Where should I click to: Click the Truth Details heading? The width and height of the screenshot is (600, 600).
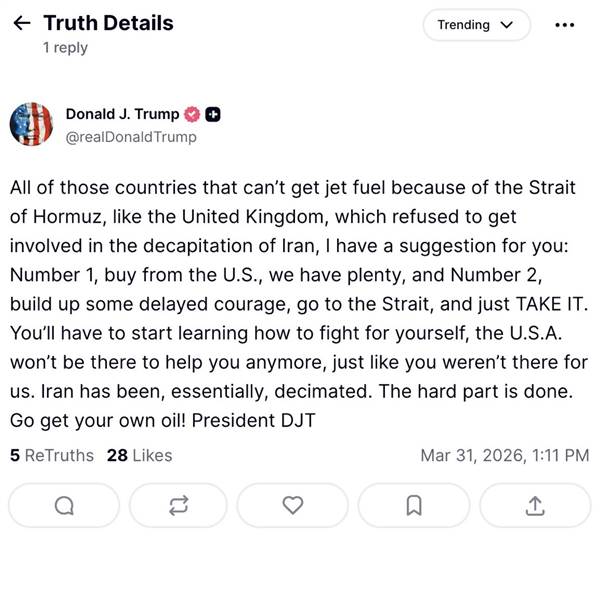pos(108,23)
